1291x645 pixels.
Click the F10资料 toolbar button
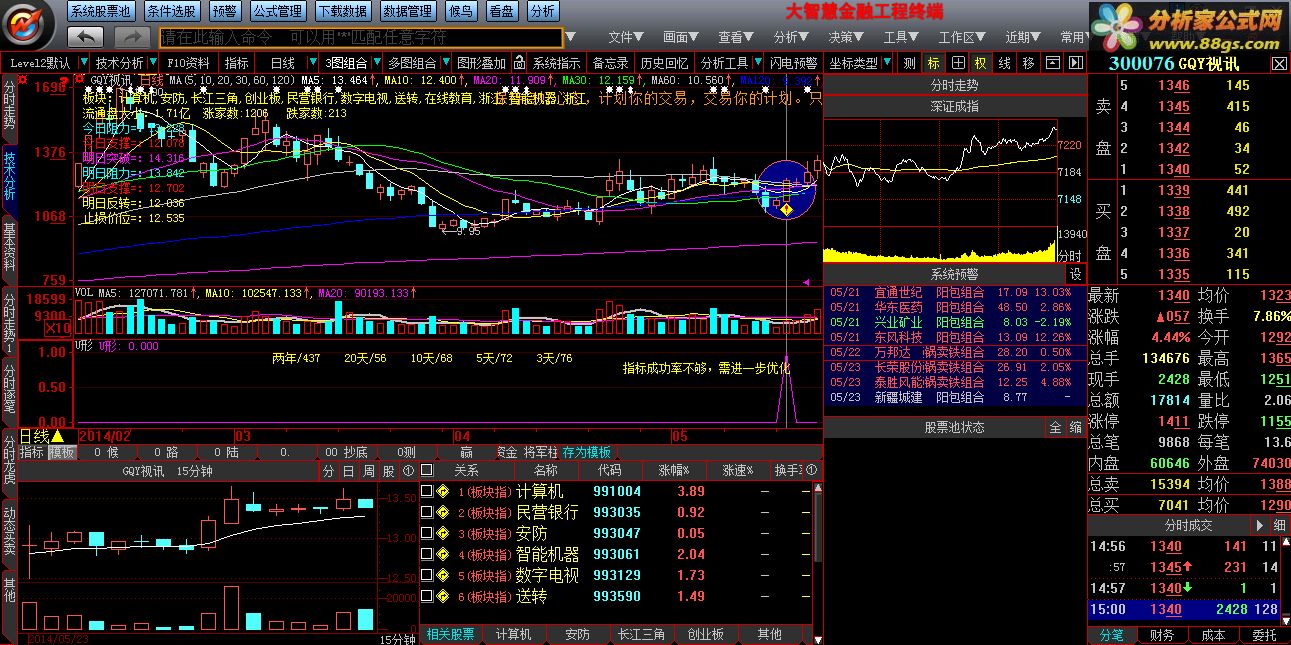coord(190,62)
